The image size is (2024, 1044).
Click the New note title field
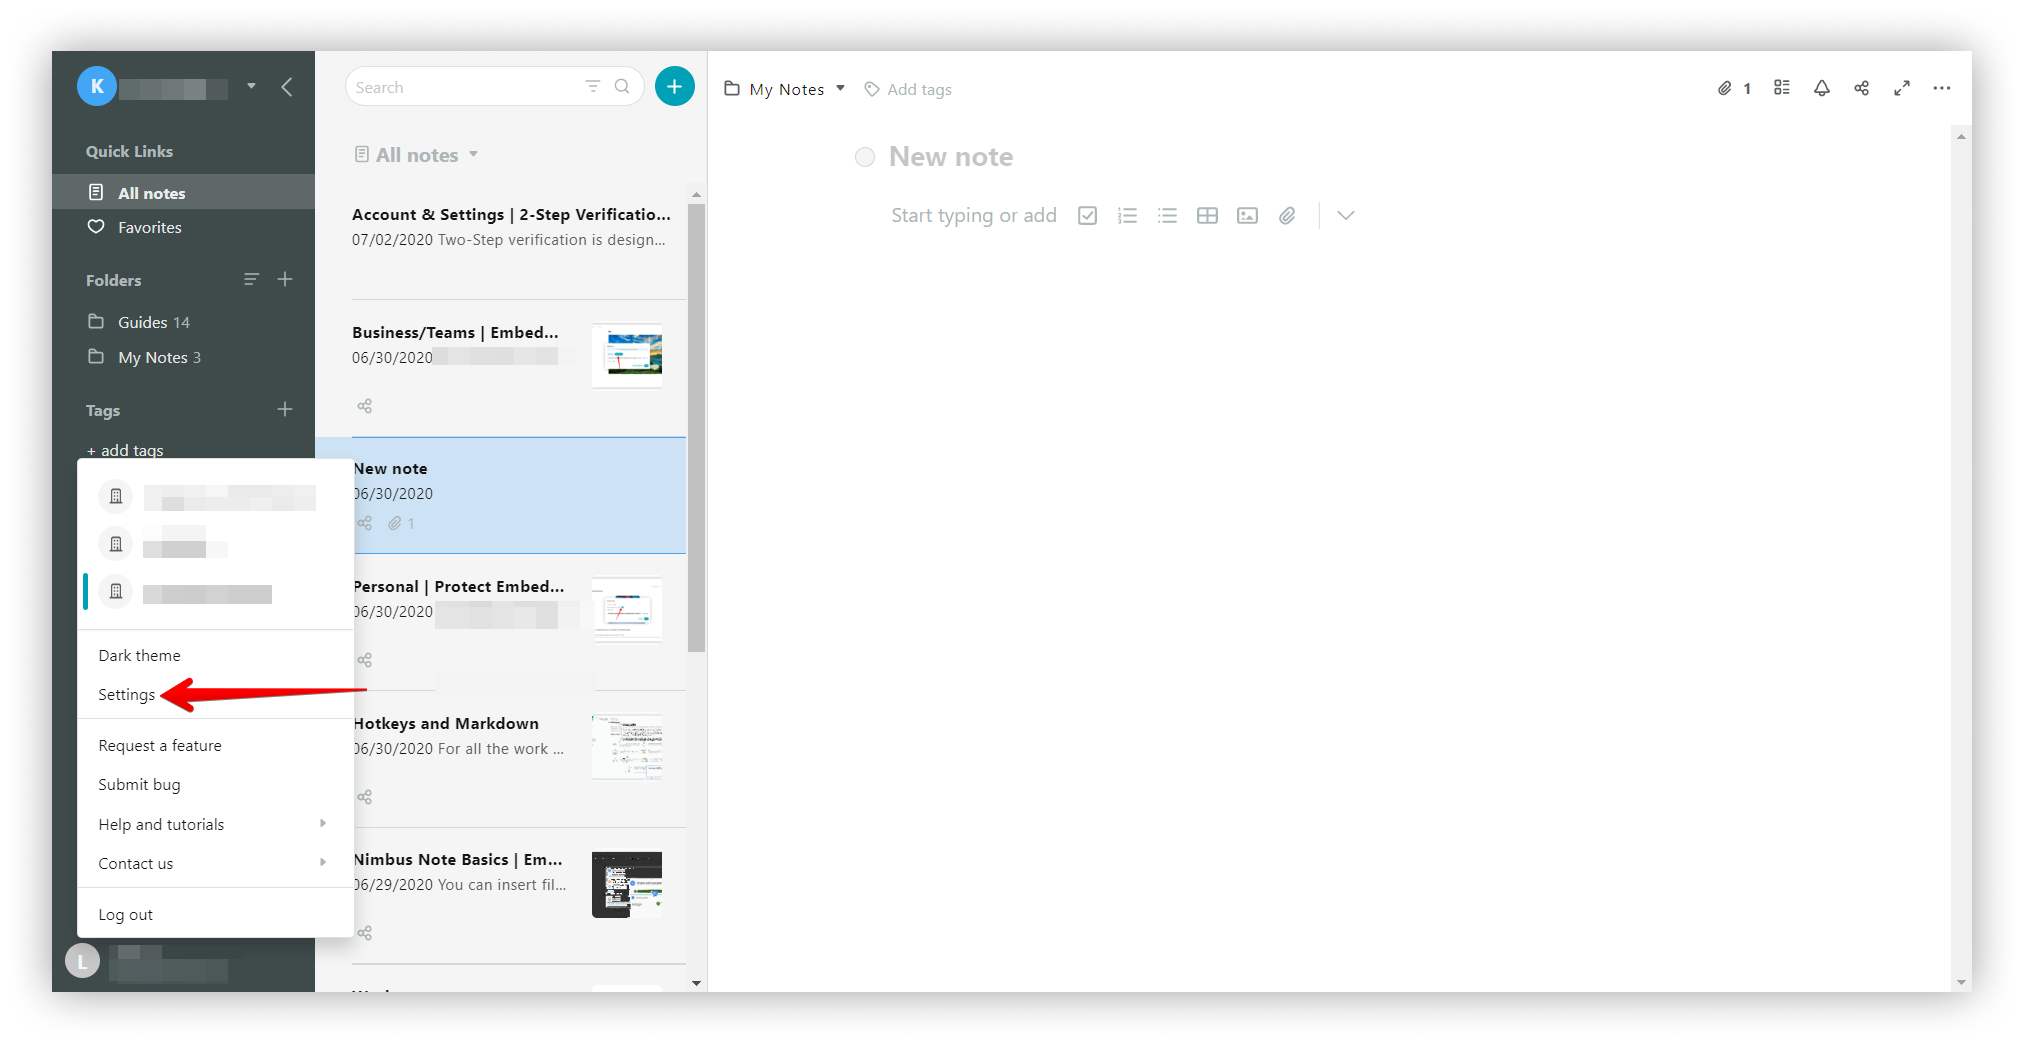pyautogui.click(x=951, y=157)
